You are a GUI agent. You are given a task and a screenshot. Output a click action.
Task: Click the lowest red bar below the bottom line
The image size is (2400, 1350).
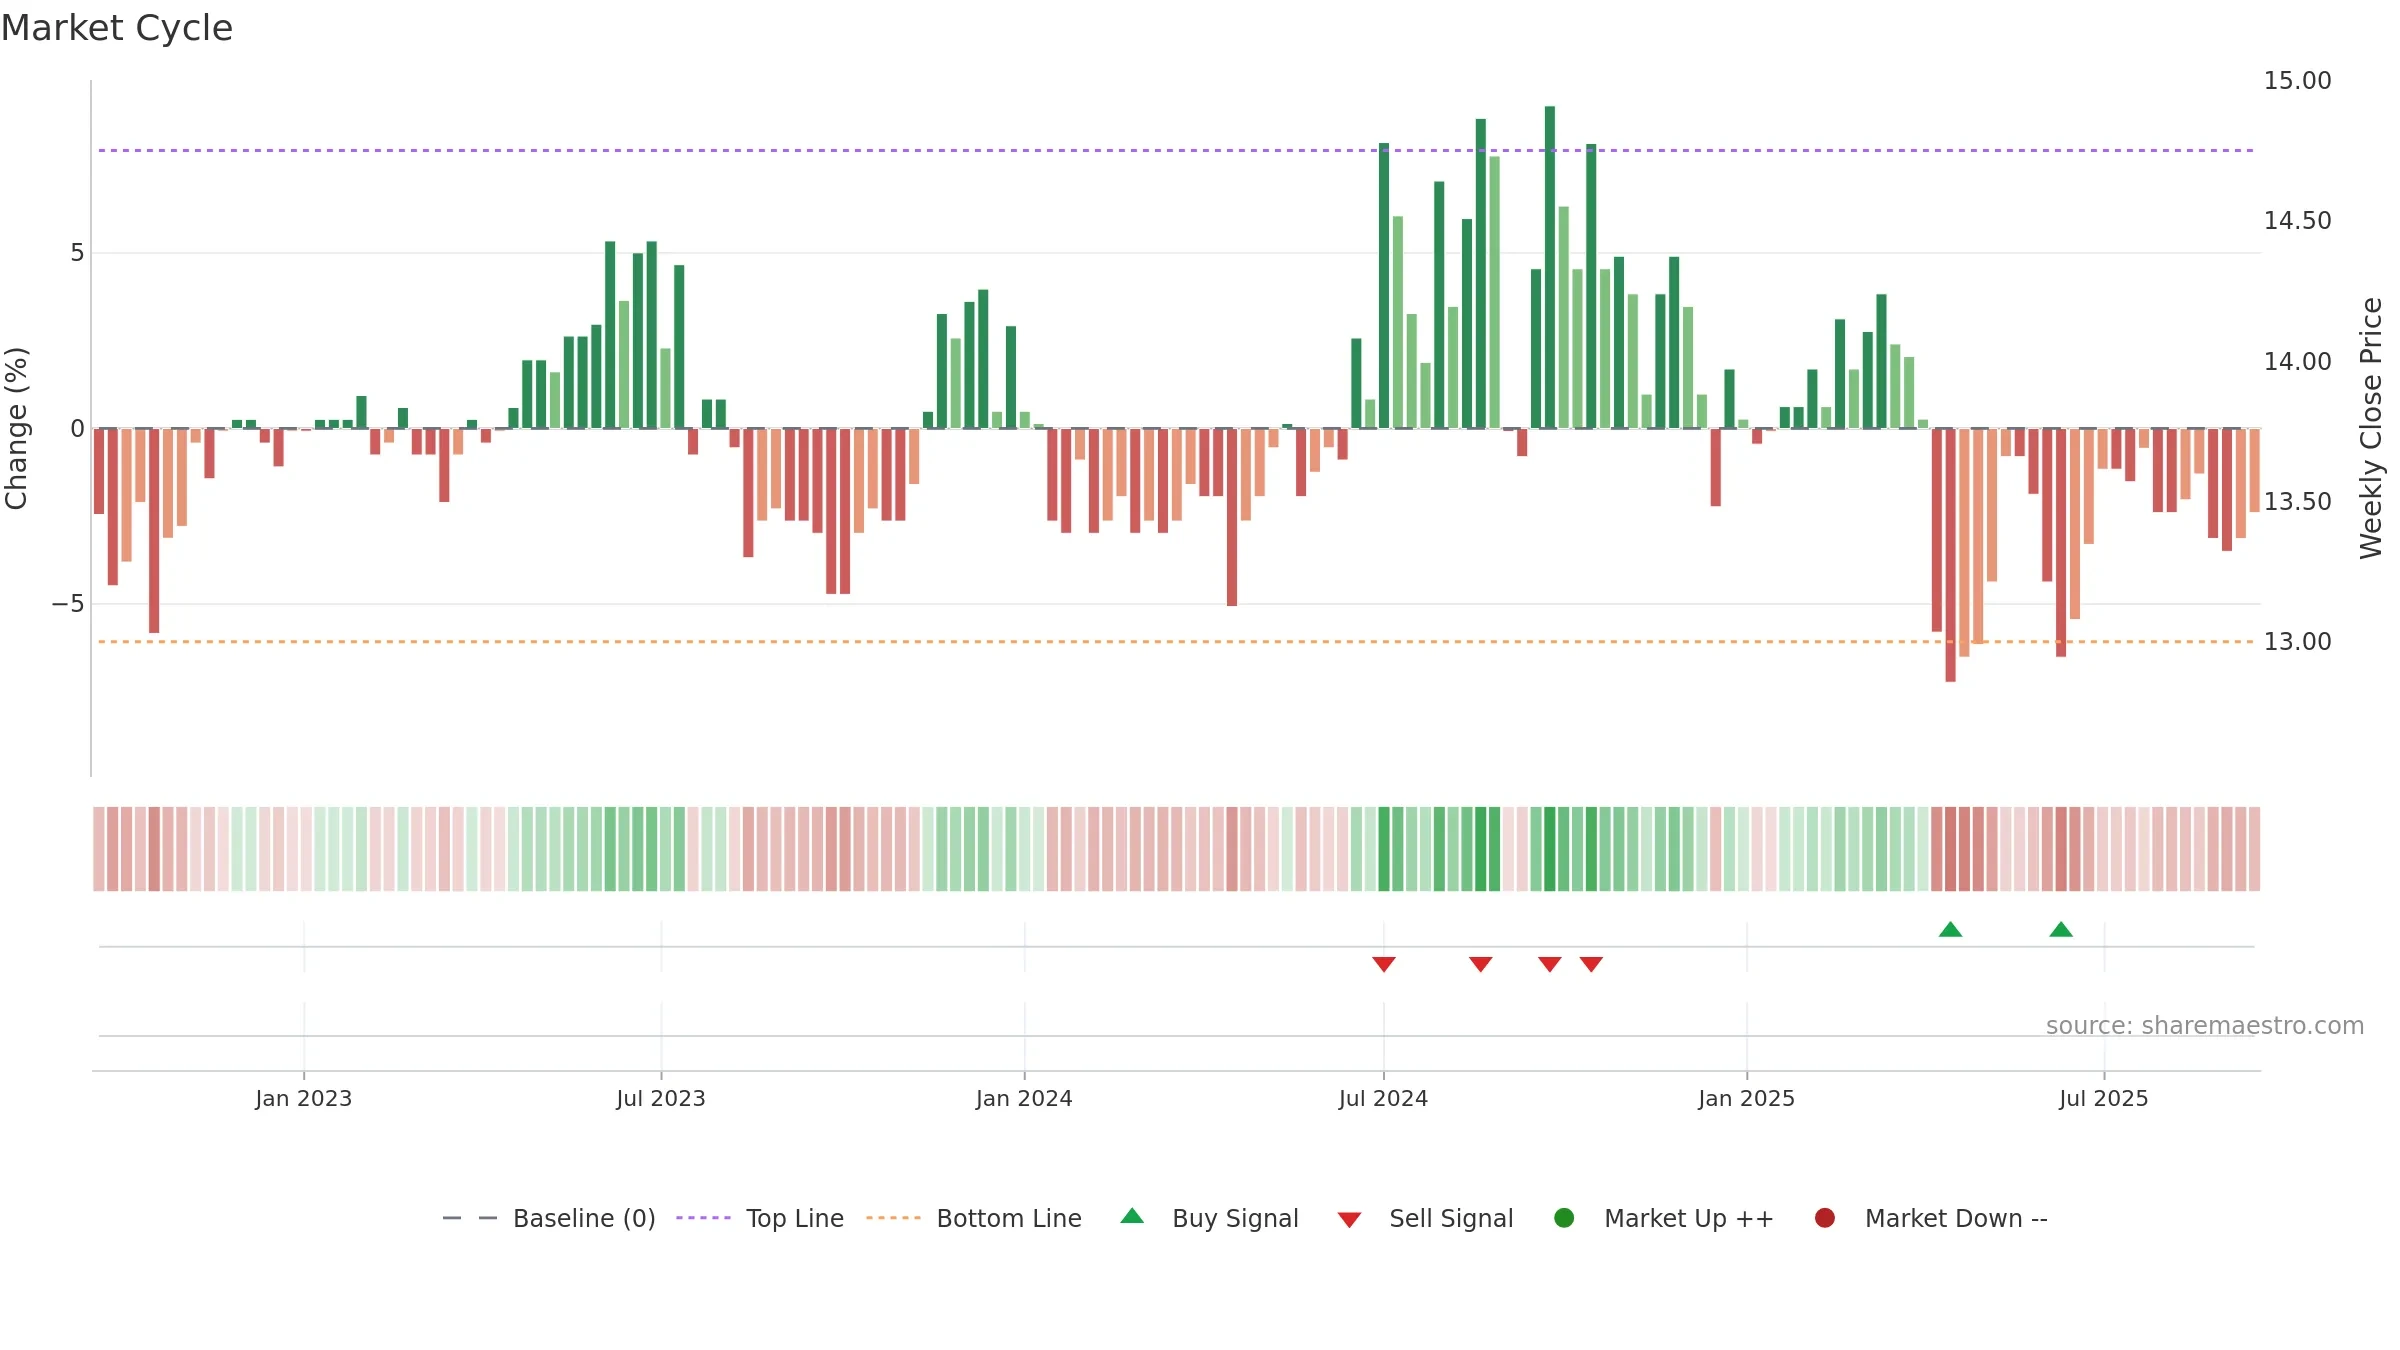click(1950, 555)
